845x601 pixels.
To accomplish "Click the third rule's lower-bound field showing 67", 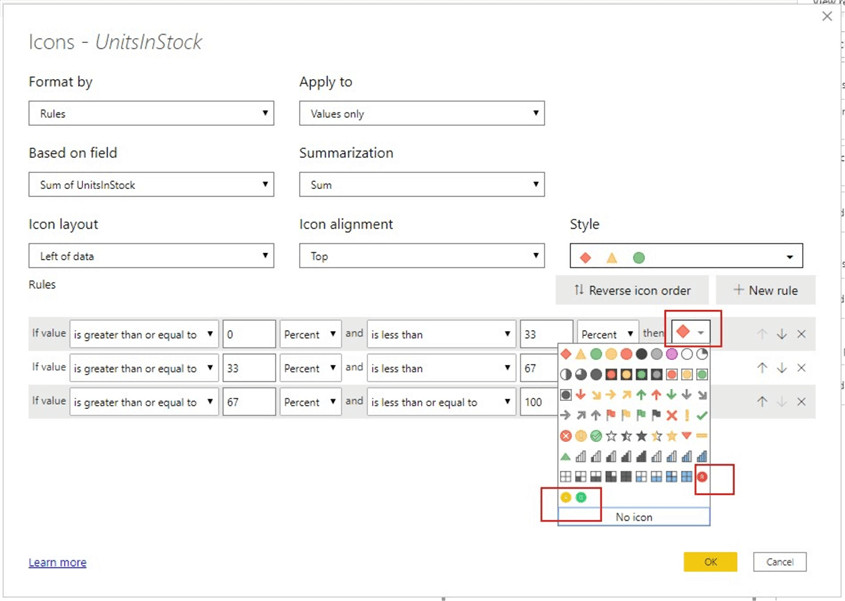I will pyautogui.click(x=249, y=402).
